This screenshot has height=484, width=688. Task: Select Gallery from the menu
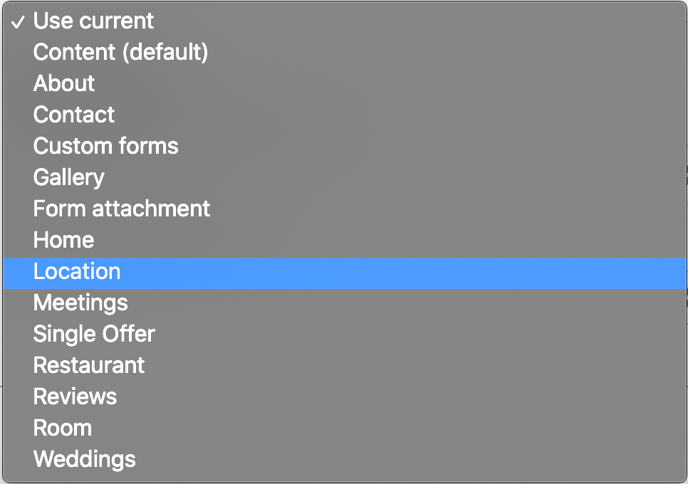(68, 177)
